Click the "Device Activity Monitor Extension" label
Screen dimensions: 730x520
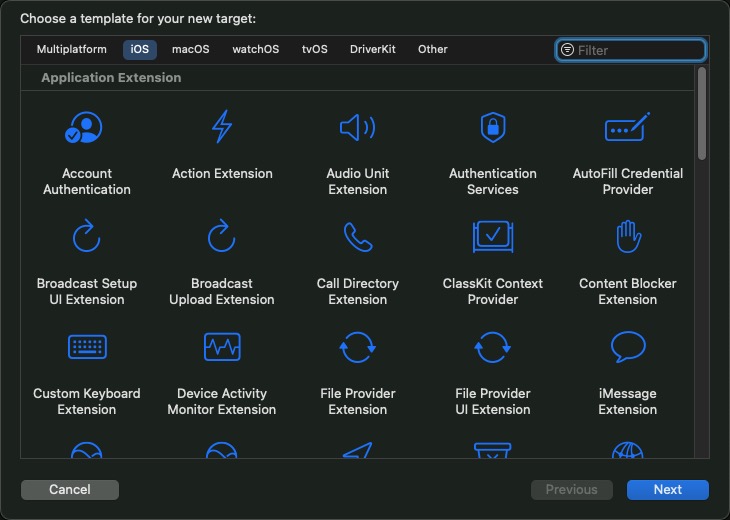(222, 401)
